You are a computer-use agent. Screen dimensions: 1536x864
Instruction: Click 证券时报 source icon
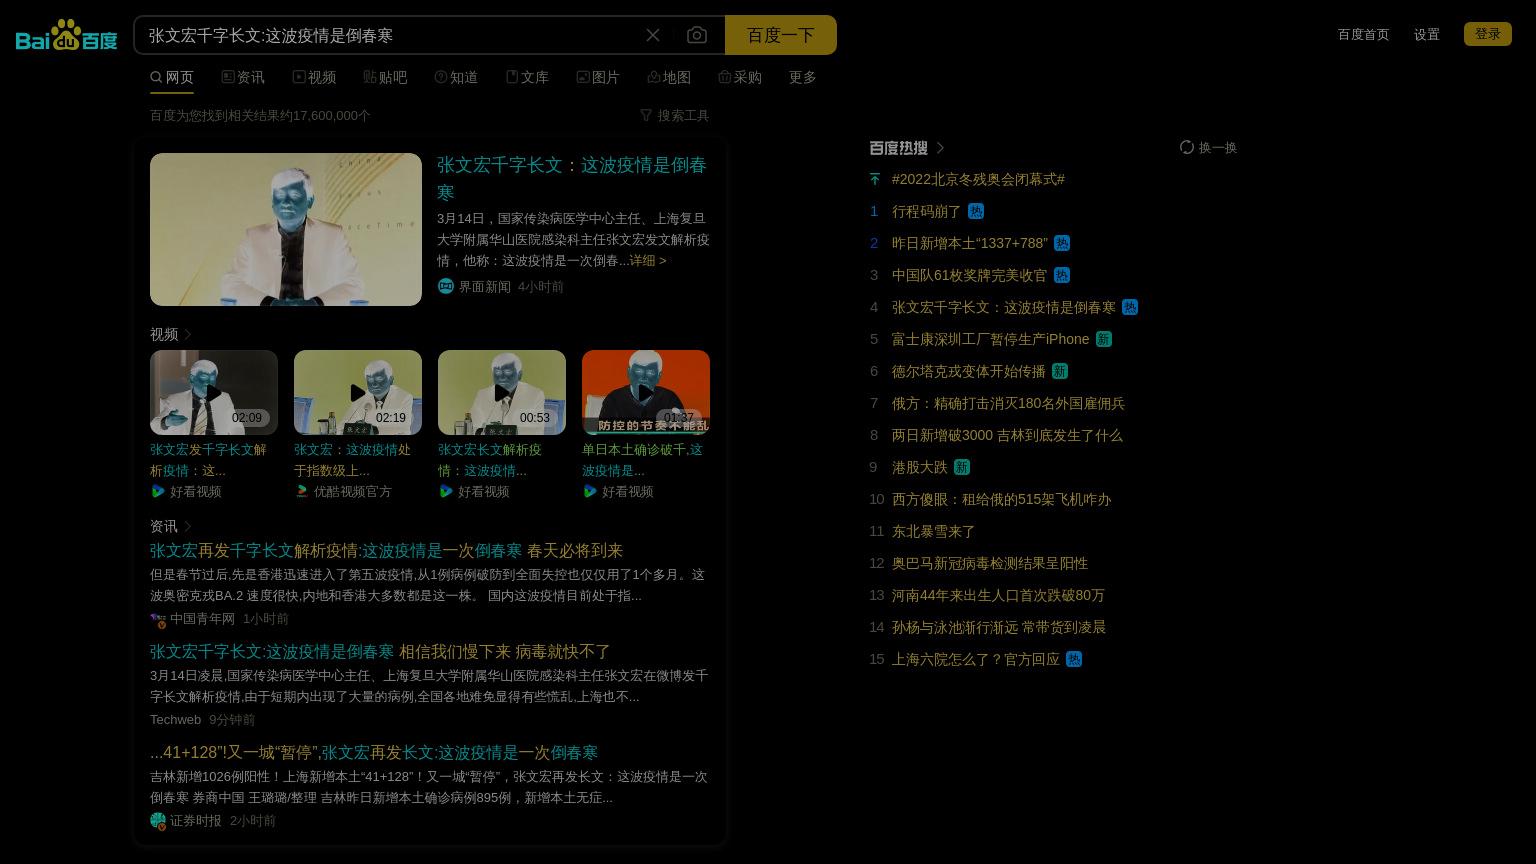click(x=158, y=821)
